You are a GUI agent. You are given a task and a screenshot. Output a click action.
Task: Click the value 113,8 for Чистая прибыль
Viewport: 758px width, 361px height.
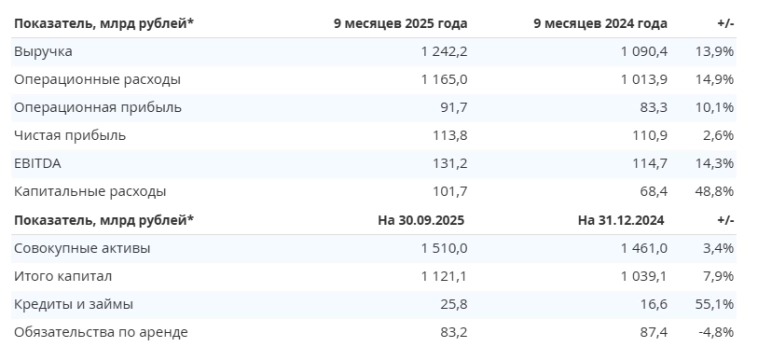(450, 135)
